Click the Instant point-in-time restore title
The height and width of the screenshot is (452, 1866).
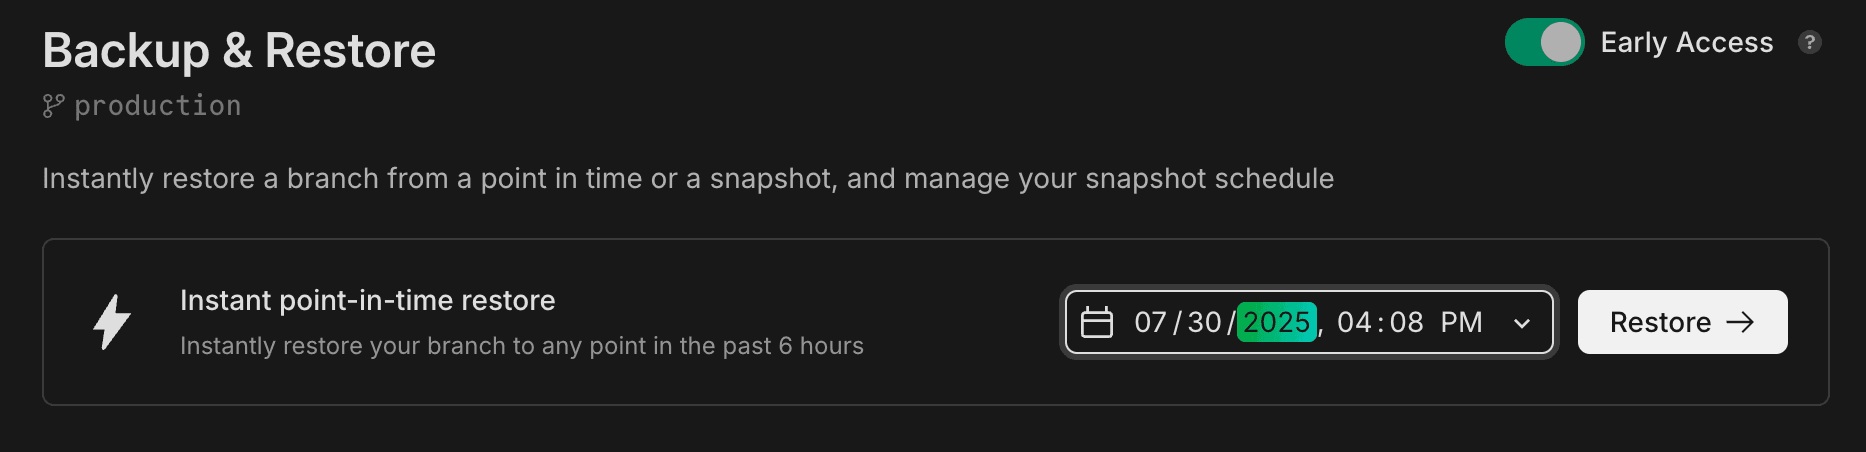coord(367,300)
